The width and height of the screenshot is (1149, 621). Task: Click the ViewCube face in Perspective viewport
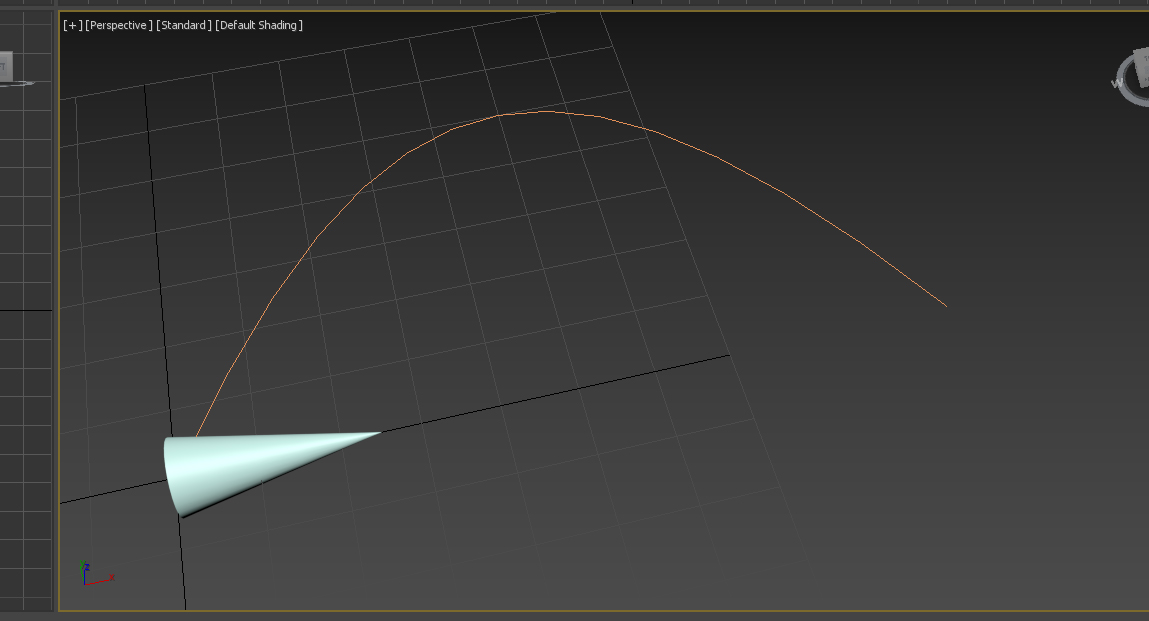(x=1141, y=68)
